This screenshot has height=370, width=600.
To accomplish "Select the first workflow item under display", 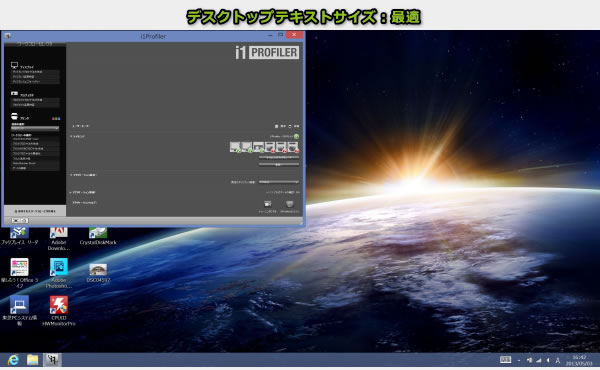I will point(35,72).
